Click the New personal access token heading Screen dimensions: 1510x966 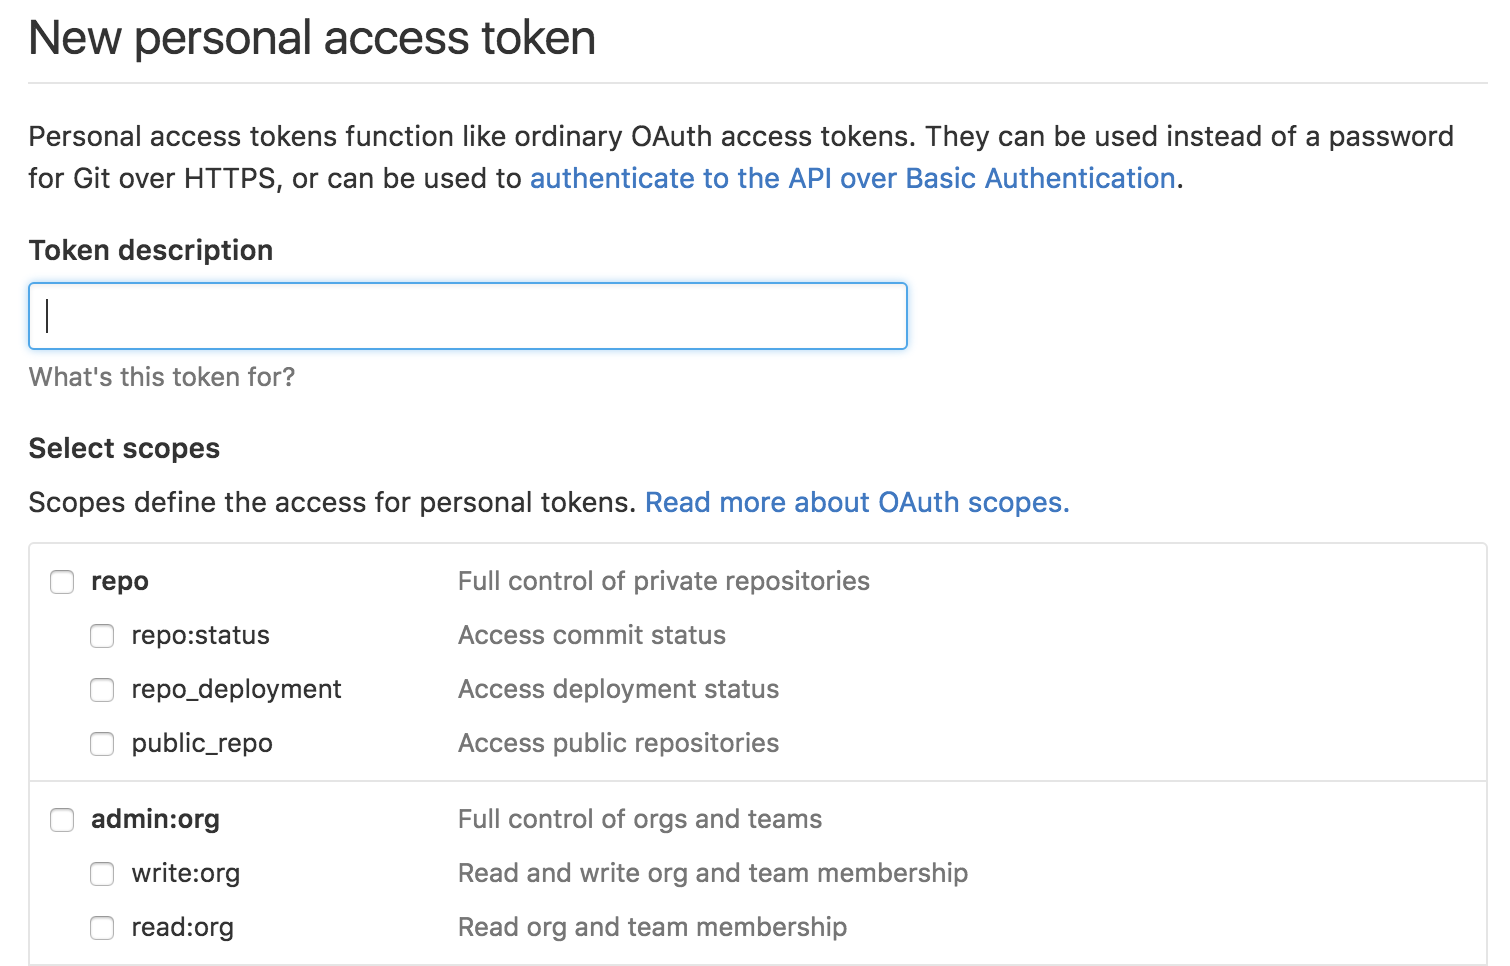pyautogui.click(x=312, y=38)
